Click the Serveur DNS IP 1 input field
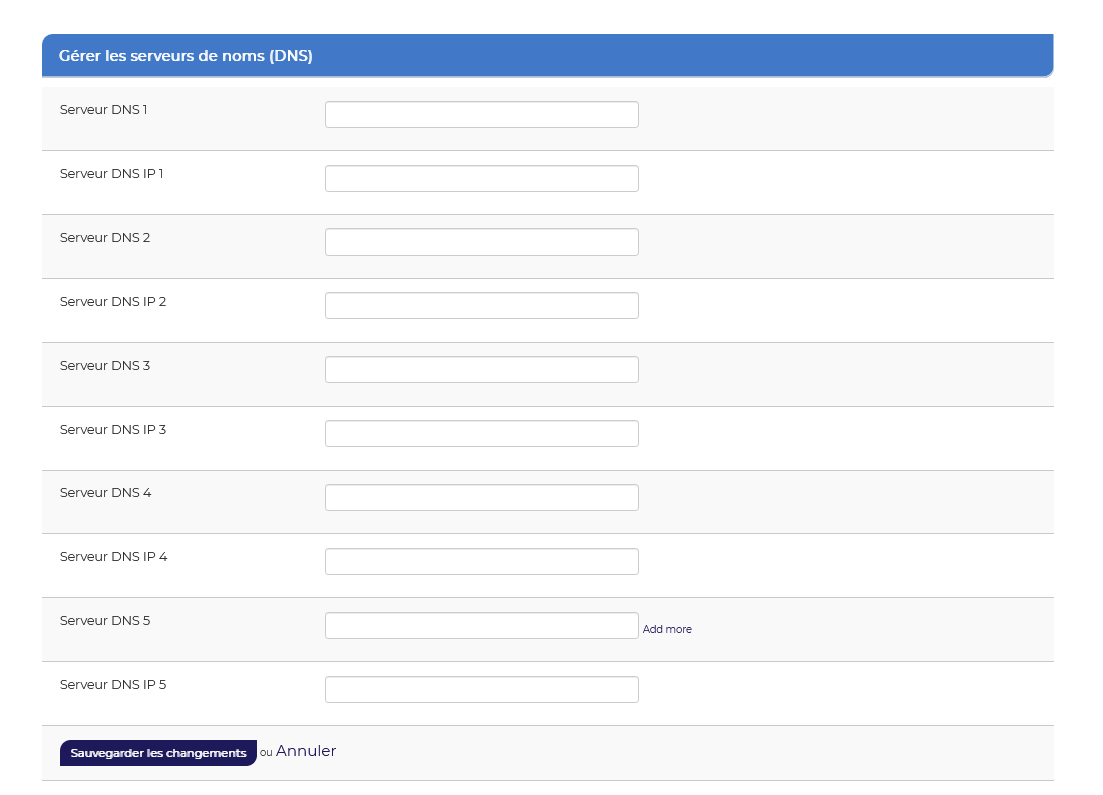 pyautogui.click(x=482, y=179)
